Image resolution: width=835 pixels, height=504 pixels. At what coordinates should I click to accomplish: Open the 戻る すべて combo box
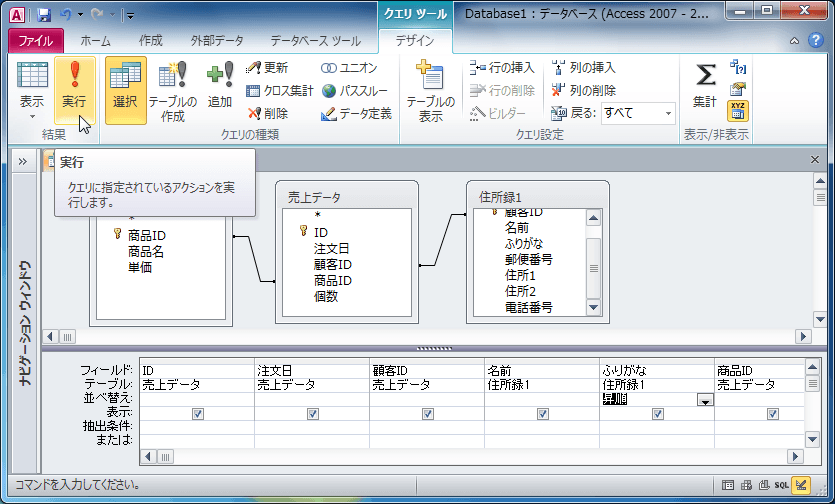click(x=638, y=113)
